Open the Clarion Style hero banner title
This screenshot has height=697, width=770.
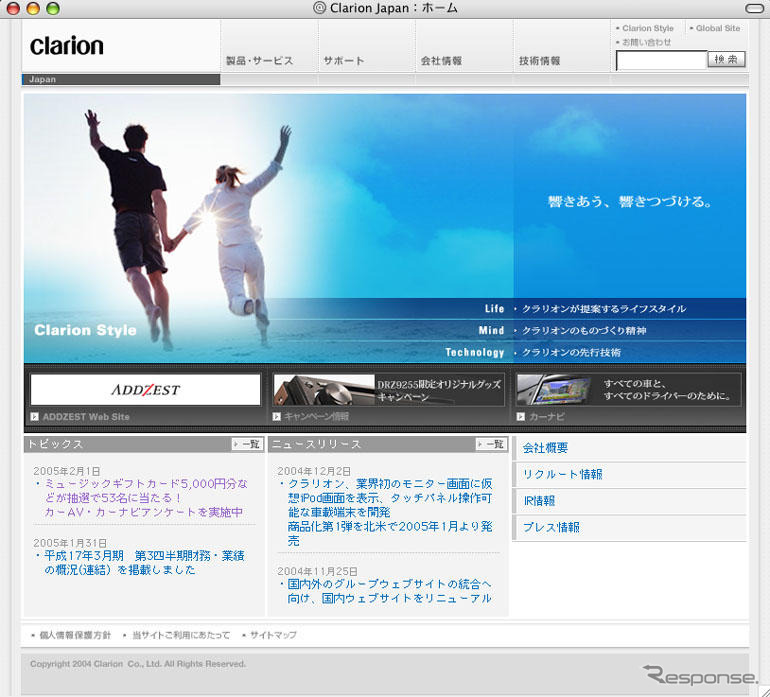click(85, 330)
